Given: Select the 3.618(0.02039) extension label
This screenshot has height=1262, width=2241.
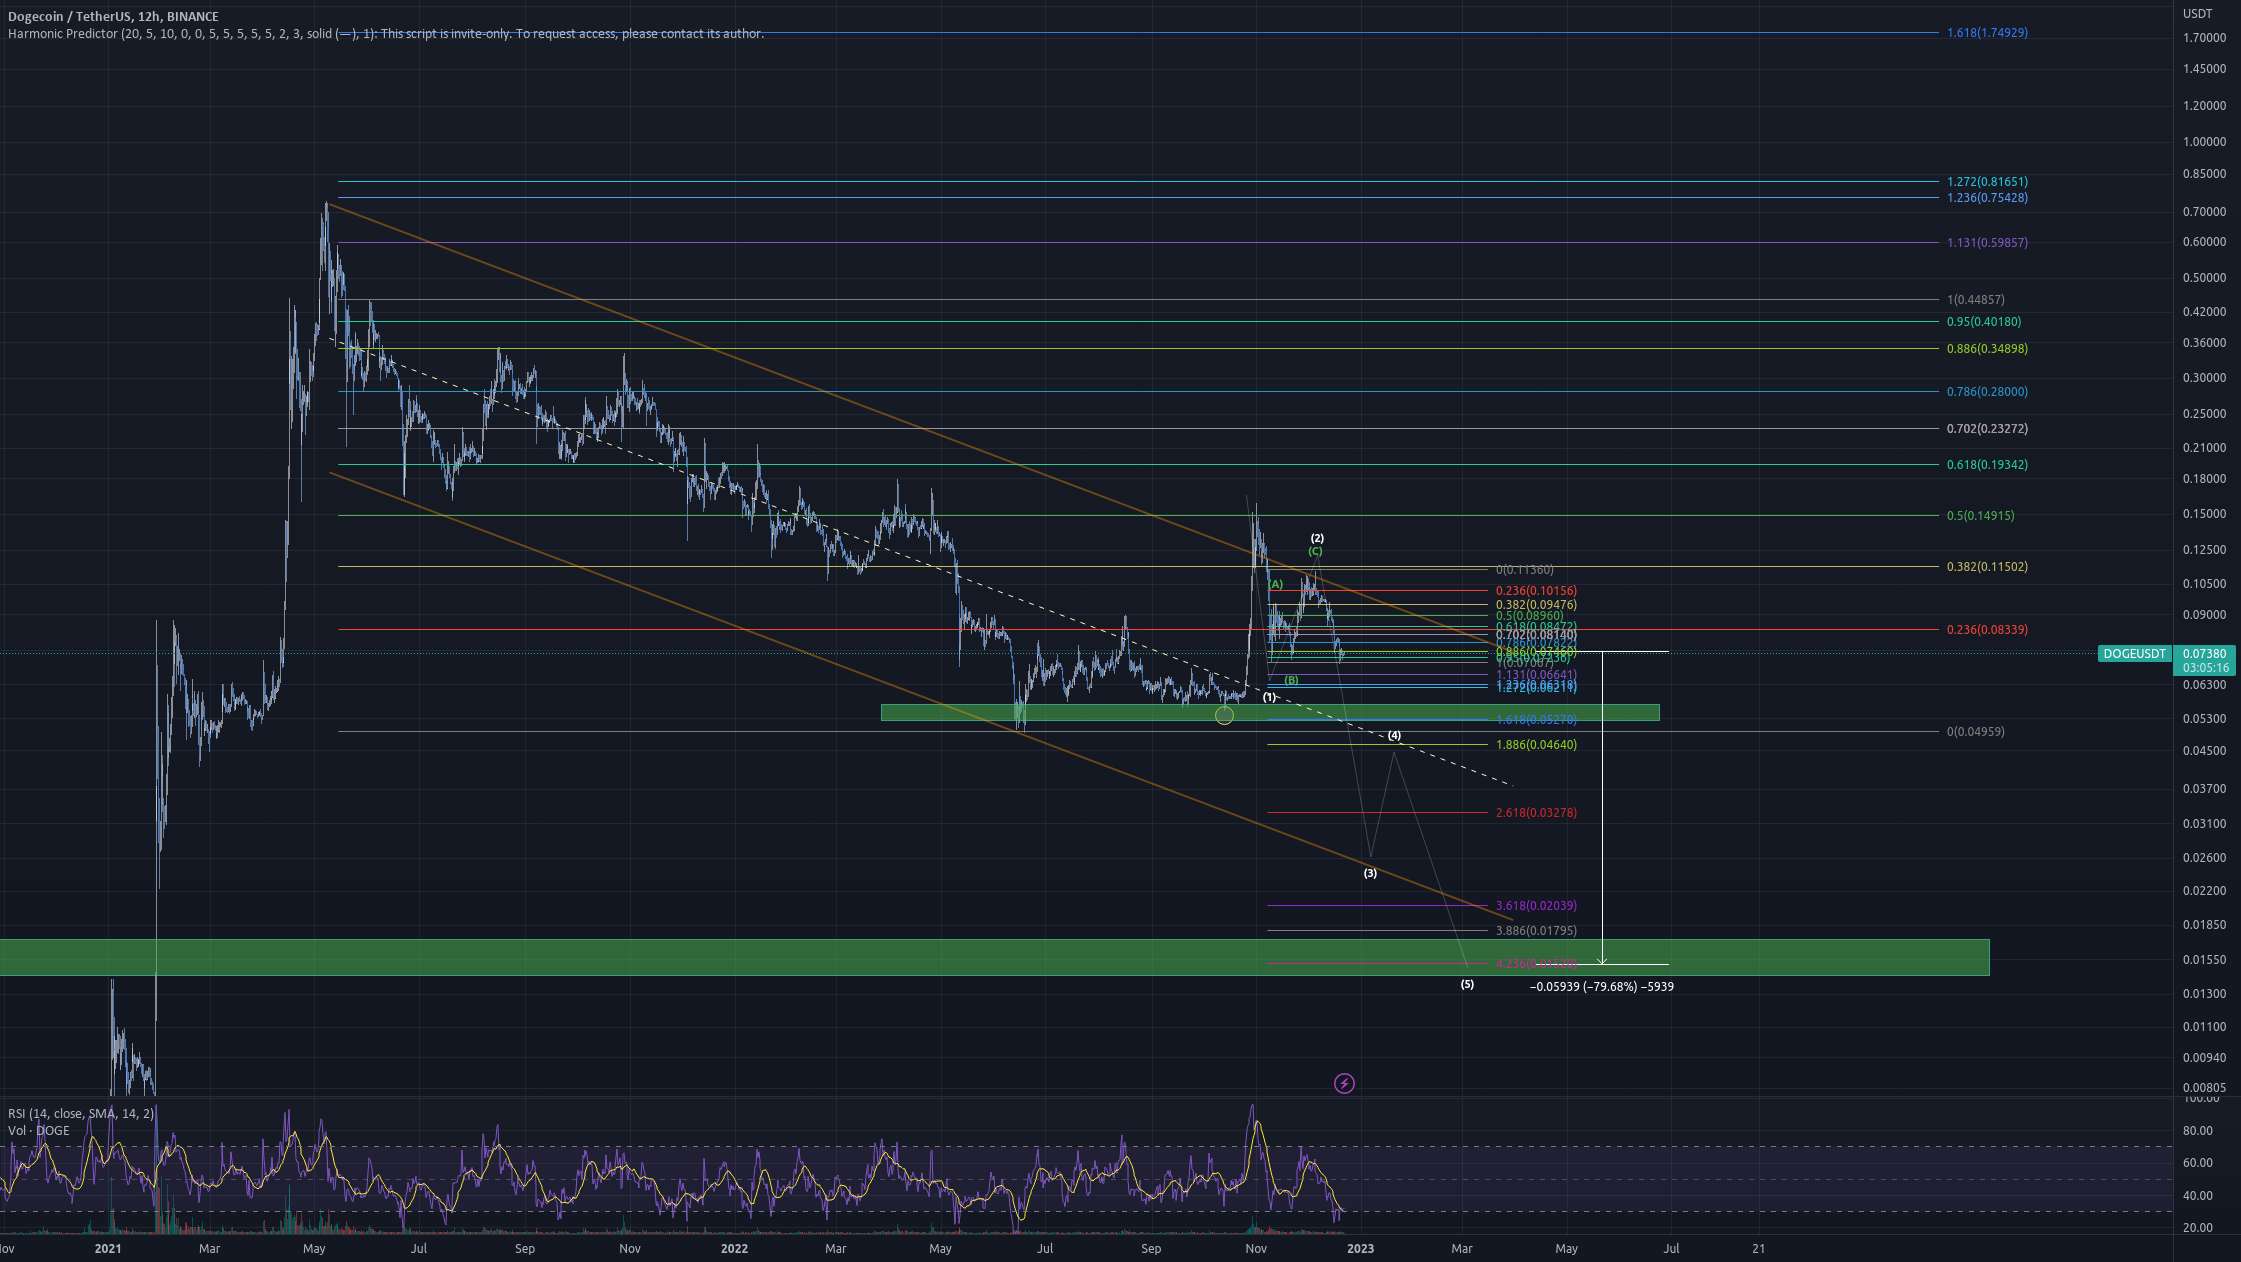Looking at the screenshot, I should coord(1536,906).
